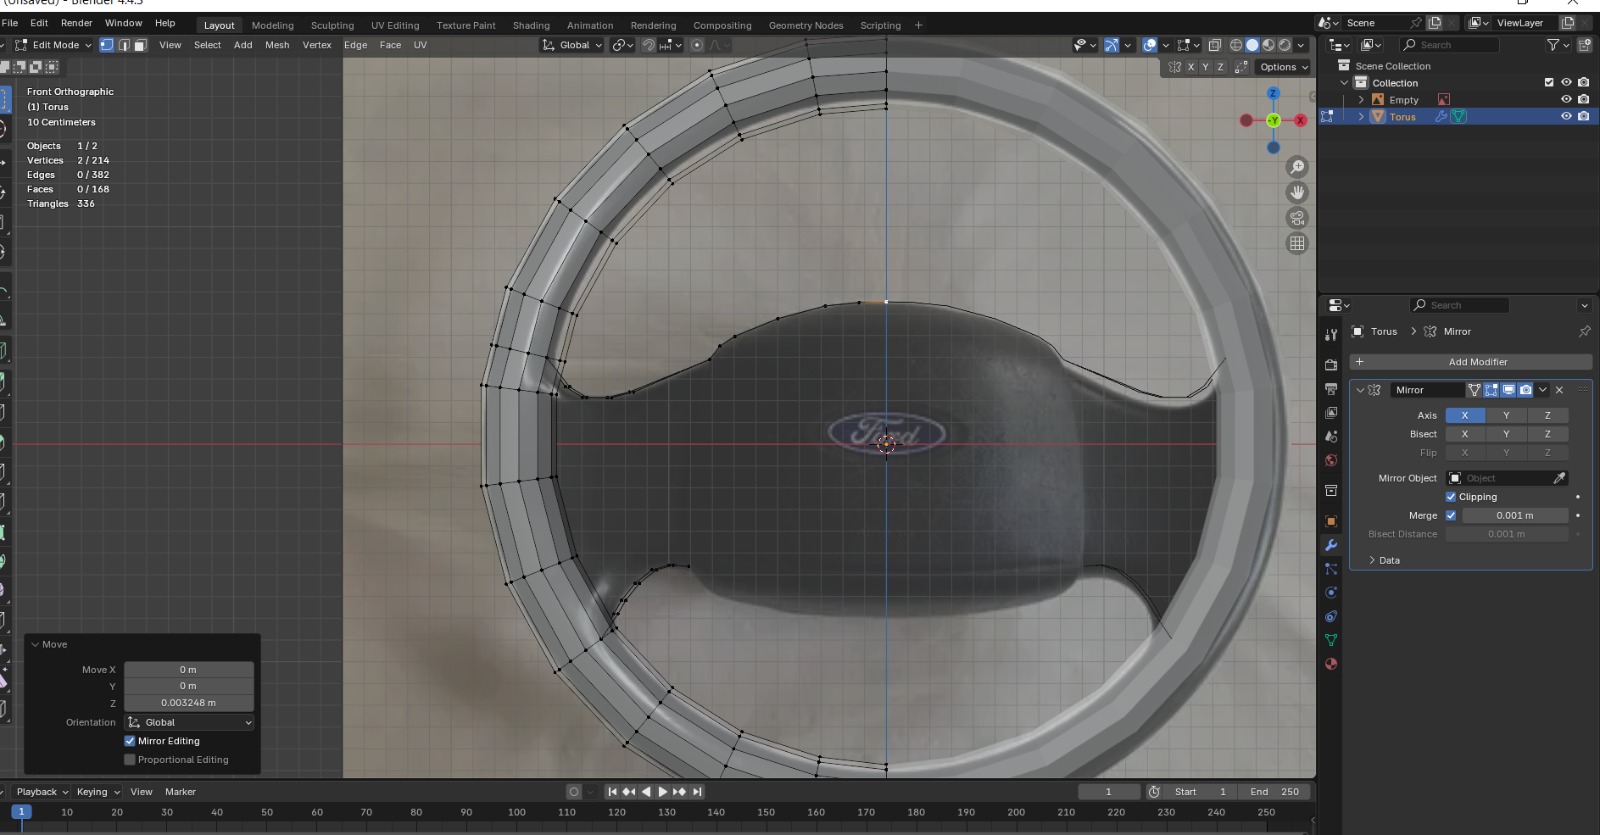Switch to orthographic/perspective grid icon
Viewport: 1600px width, 835px height.
tap(1297, 243)
